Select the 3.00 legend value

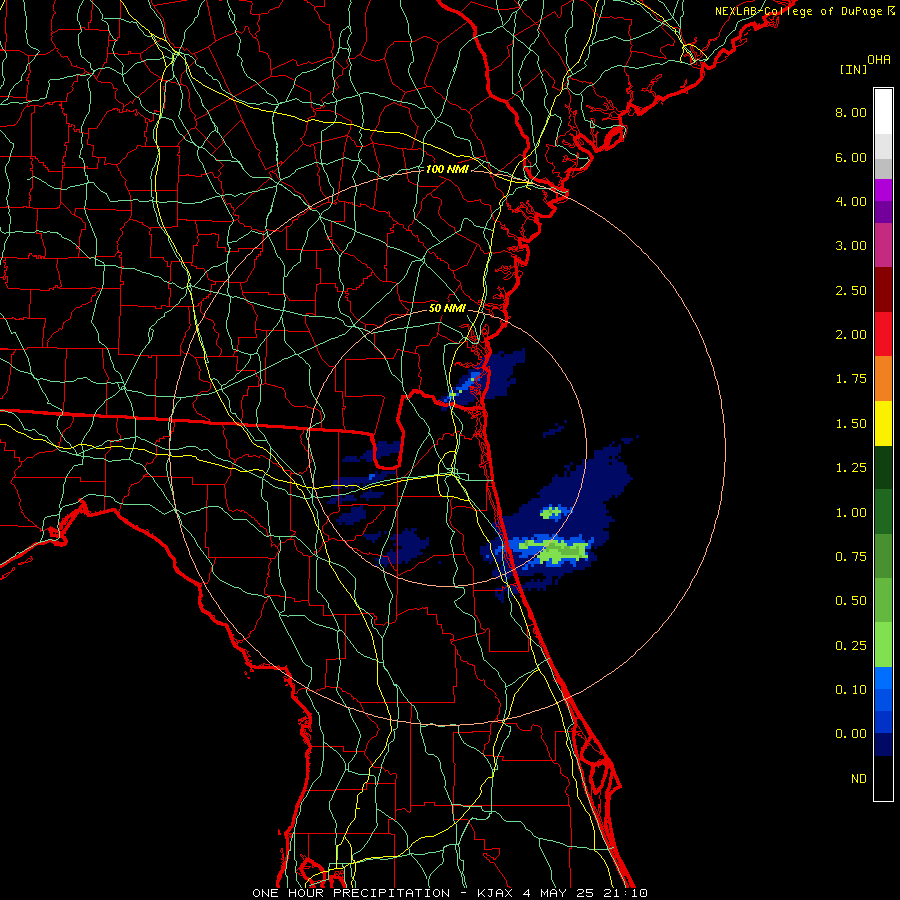coord(851,246)
